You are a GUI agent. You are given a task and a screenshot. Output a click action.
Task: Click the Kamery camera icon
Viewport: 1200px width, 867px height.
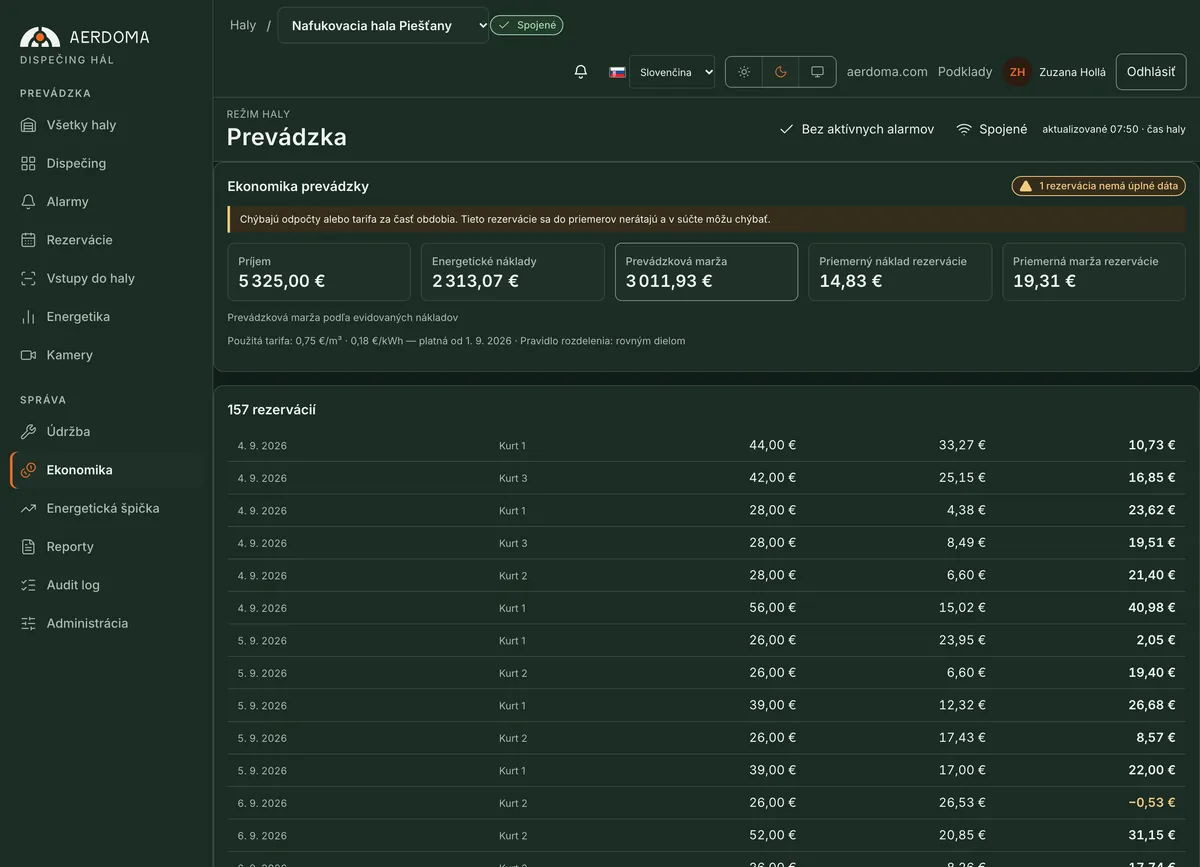[x=28, y=355]
